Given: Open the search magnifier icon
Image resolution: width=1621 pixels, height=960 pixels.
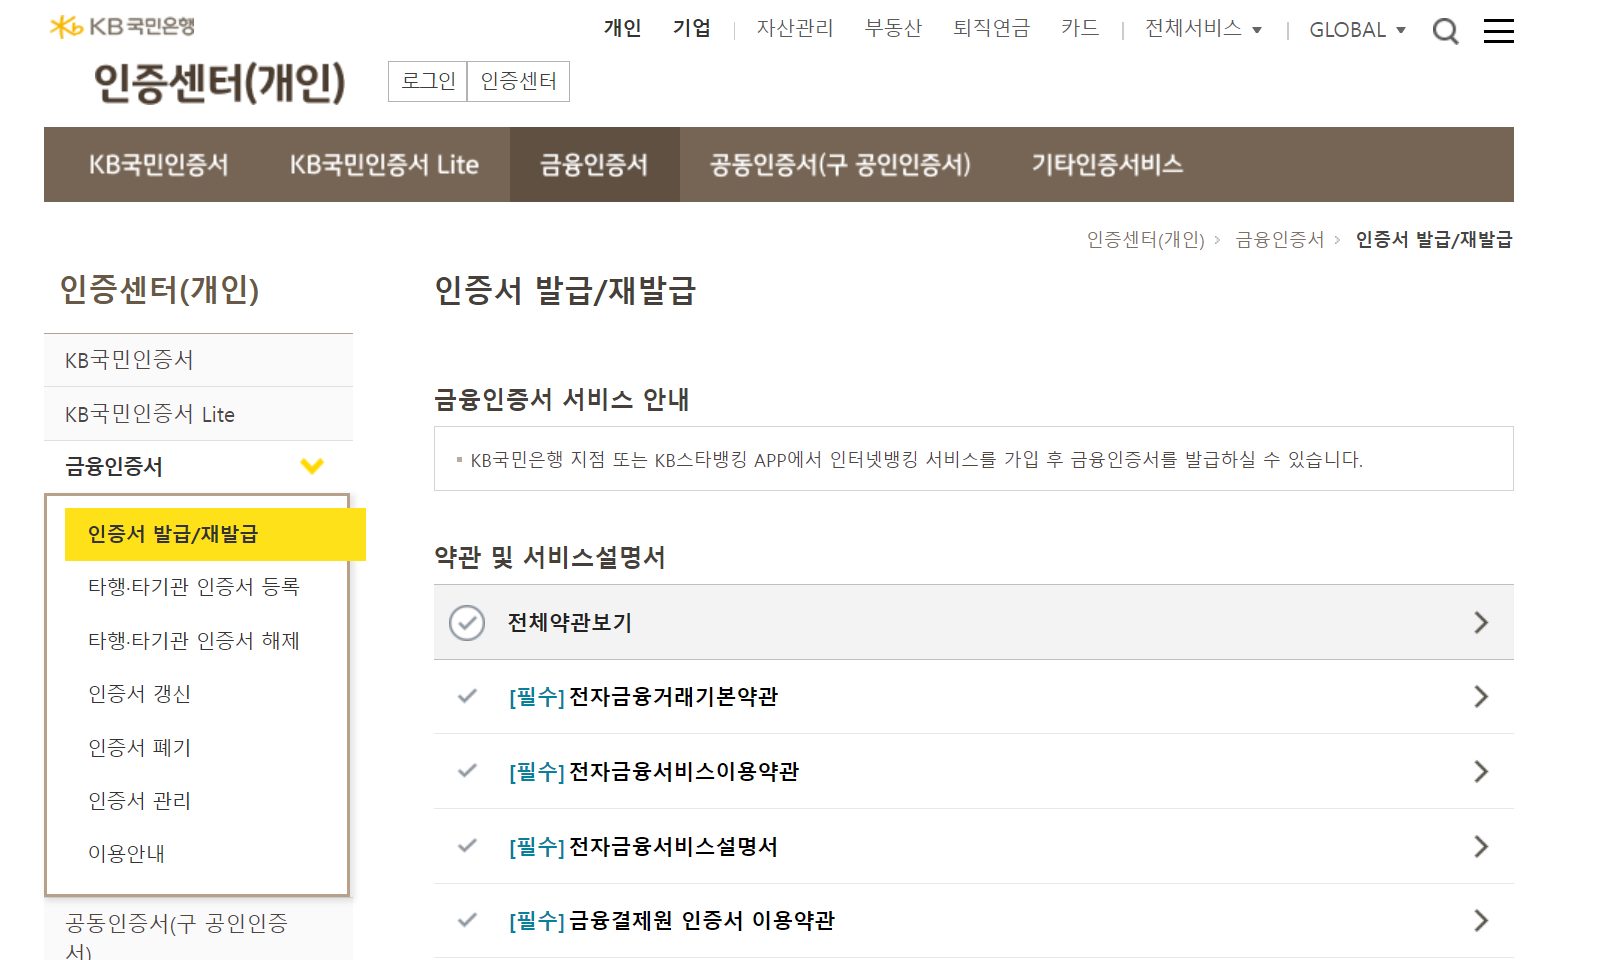Looking at the screenshot, I should coord(1445,31).
